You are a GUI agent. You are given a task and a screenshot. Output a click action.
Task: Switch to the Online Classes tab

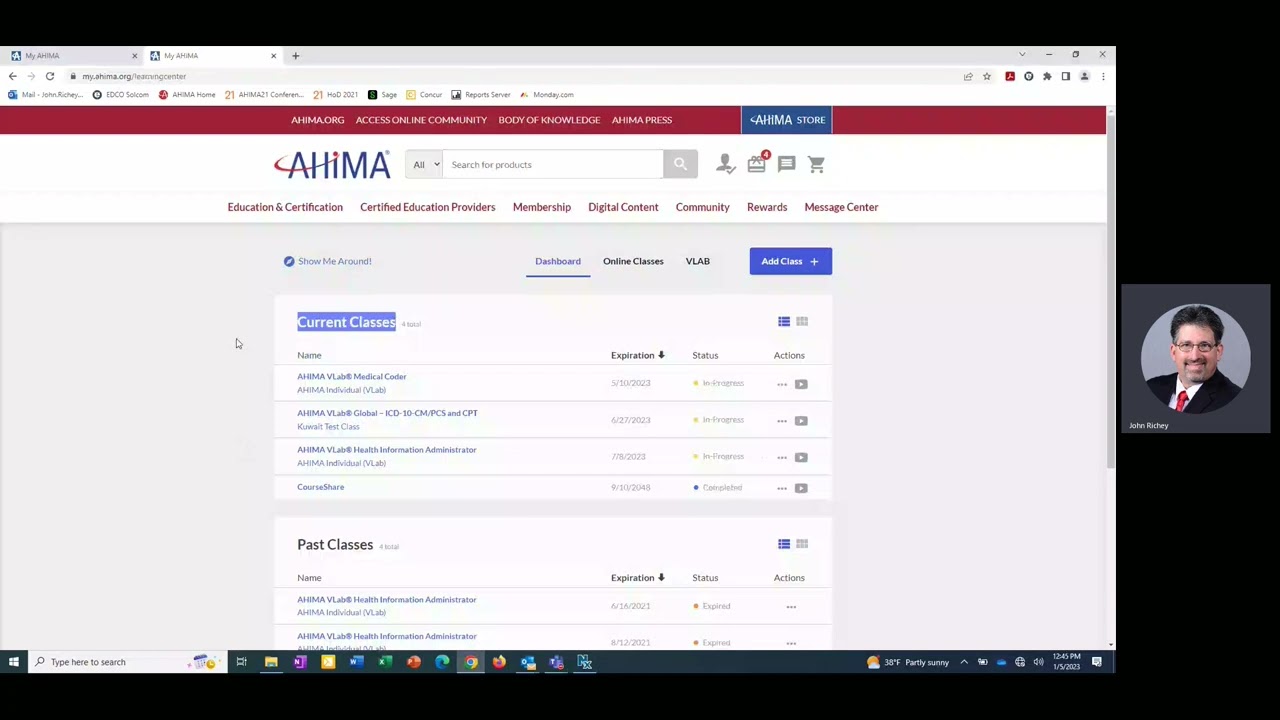click(x=633, y=261)
